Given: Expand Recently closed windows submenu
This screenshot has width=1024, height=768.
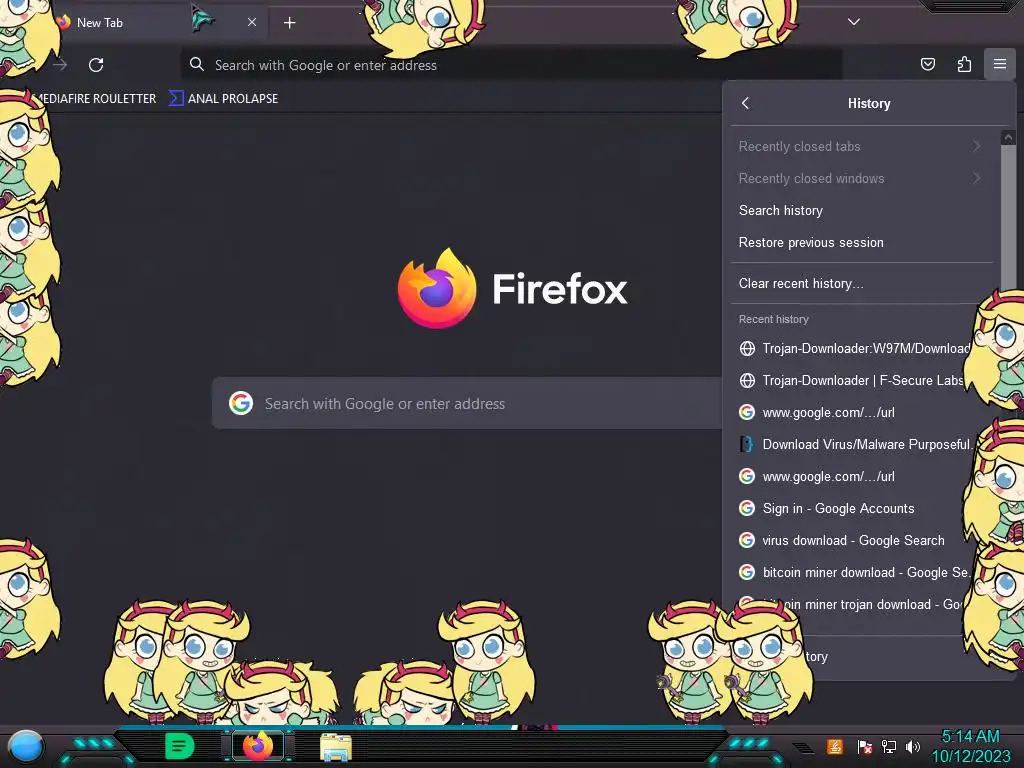Looking at the screenshot, I should (x=861, y=178).
